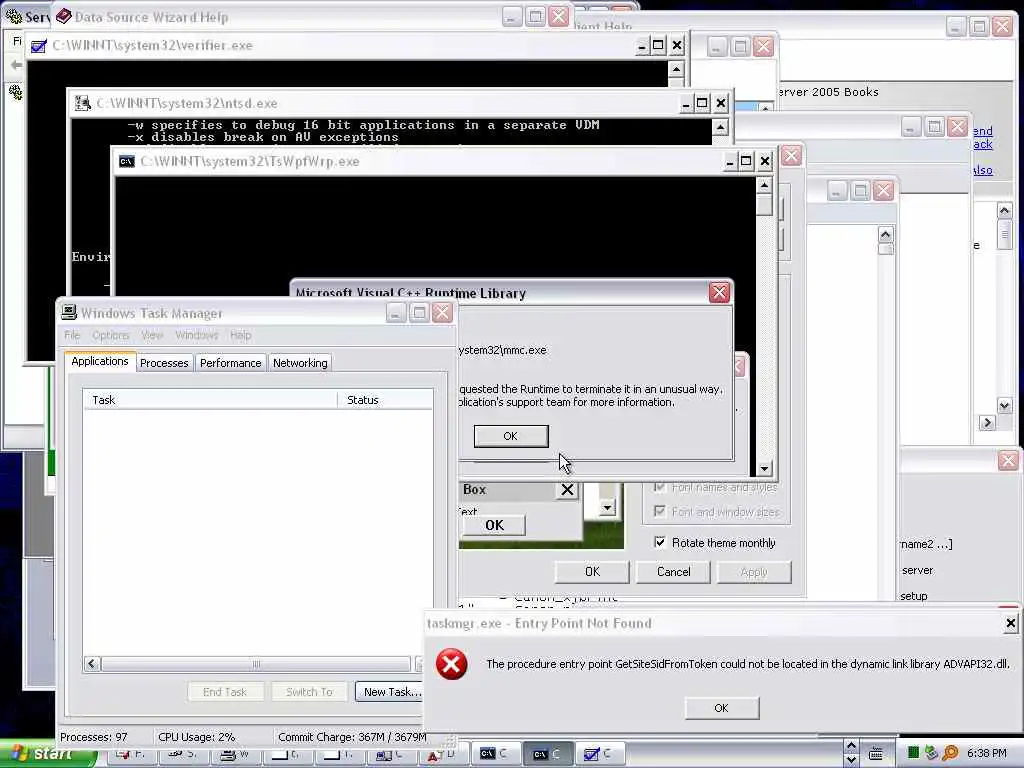The height and width of the screenshot is (768, 1024).
Task: Click OK beside Cancel in theme dialog
Action: pos(592,571)
